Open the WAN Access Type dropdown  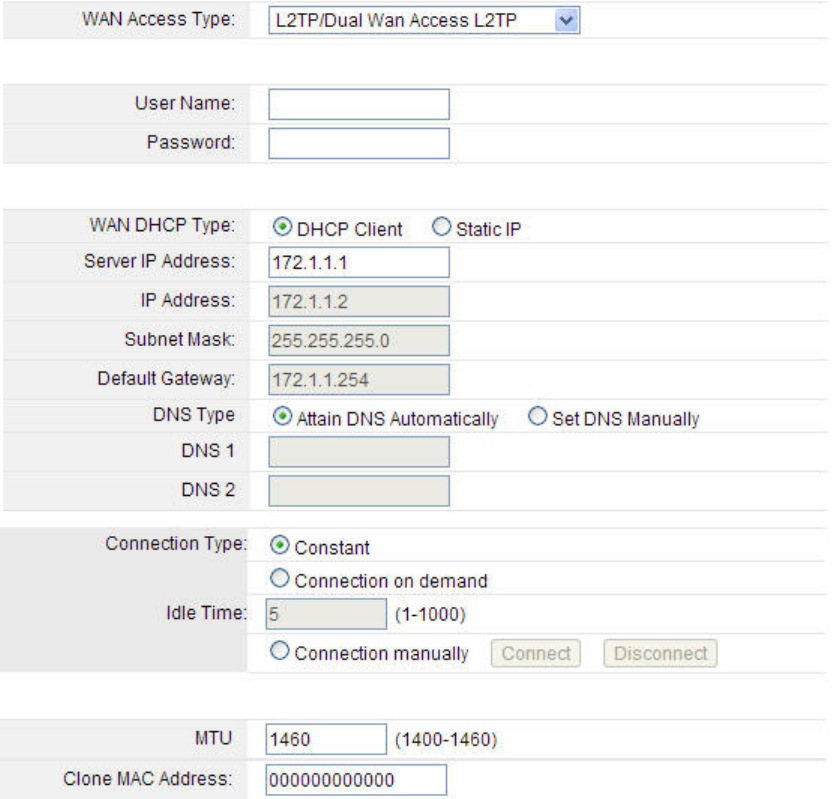[424, 20]
